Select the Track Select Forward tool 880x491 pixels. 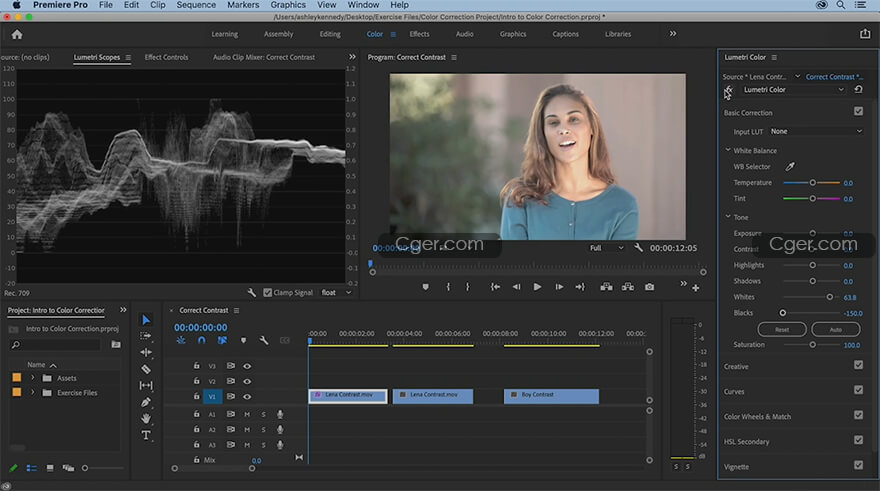[146, 336]
